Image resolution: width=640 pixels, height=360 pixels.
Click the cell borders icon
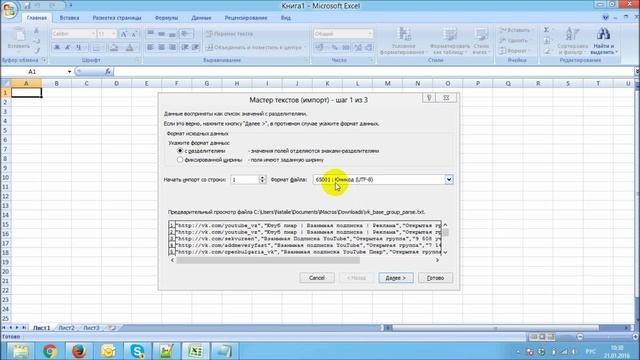pyautogui.click(x=97, y=47)
